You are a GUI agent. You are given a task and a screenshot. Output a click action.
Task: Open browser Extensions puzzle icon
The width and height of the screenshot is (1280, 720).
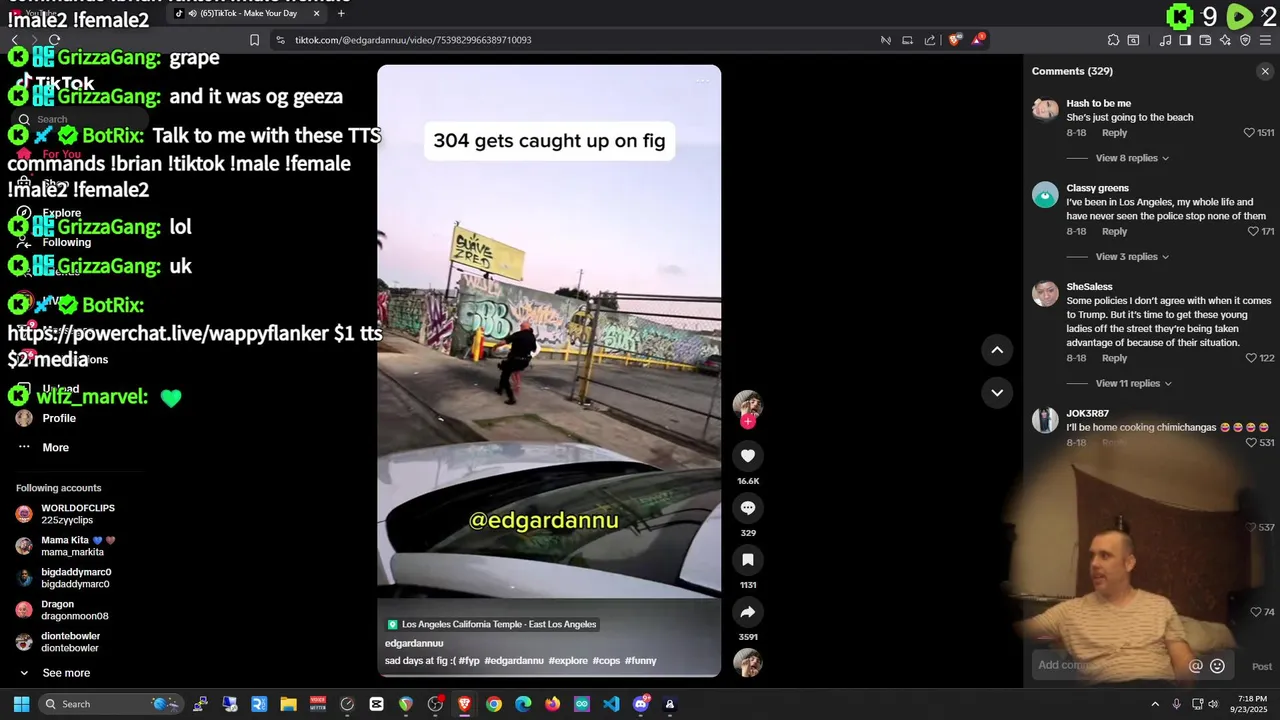click(1113, 40)
